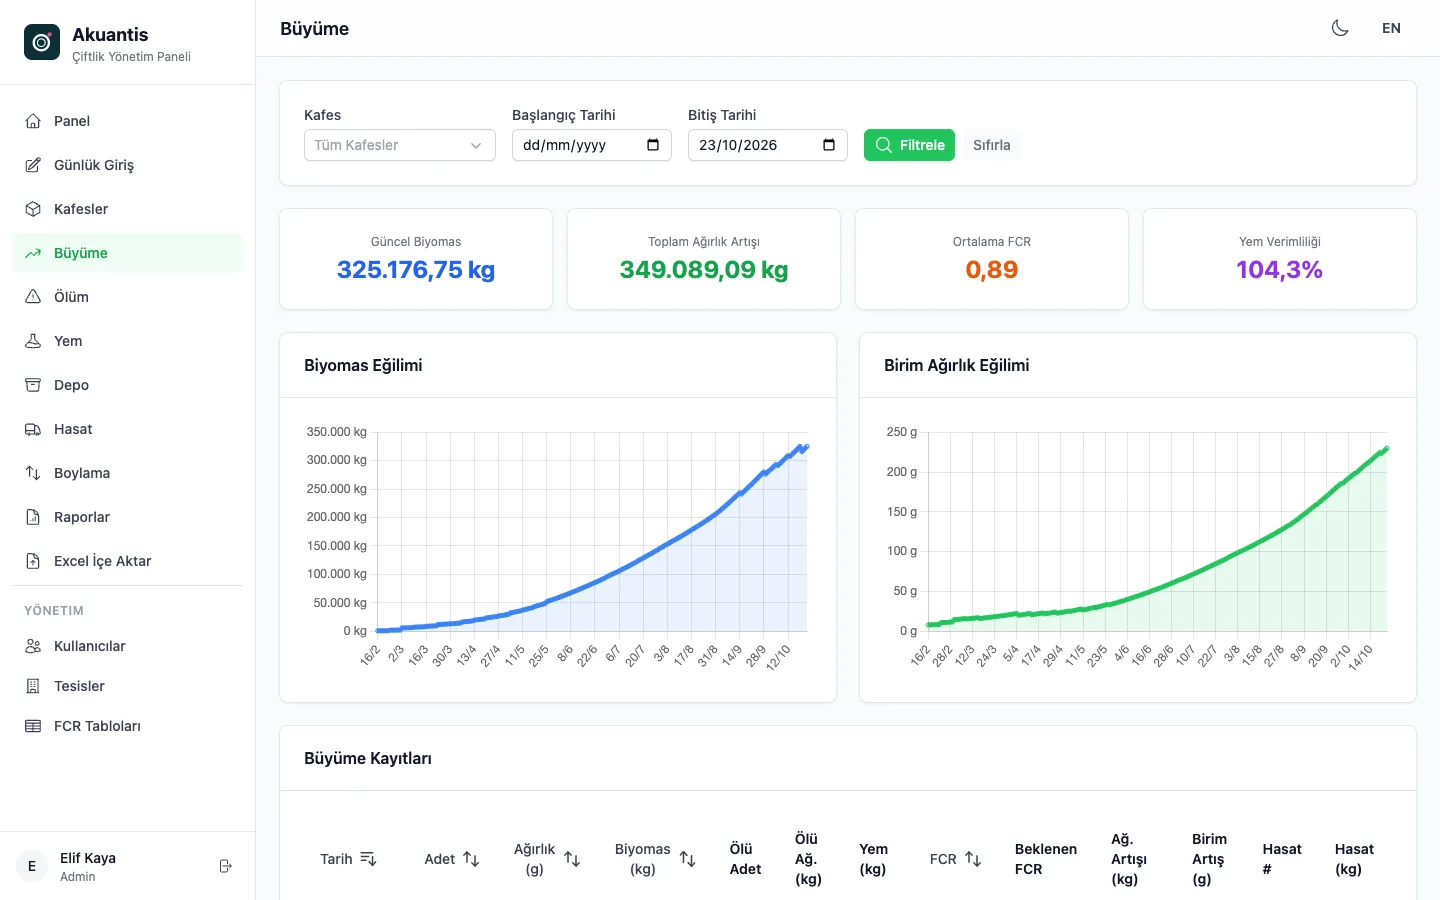Open the Akuantis logo icon
Image resolution: width=1440 pixels, height=900 pixels.
[x=42, y=42]
